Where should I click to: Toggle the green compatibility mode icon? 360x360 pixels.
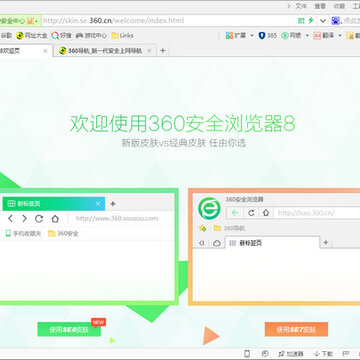pos(301,21)
